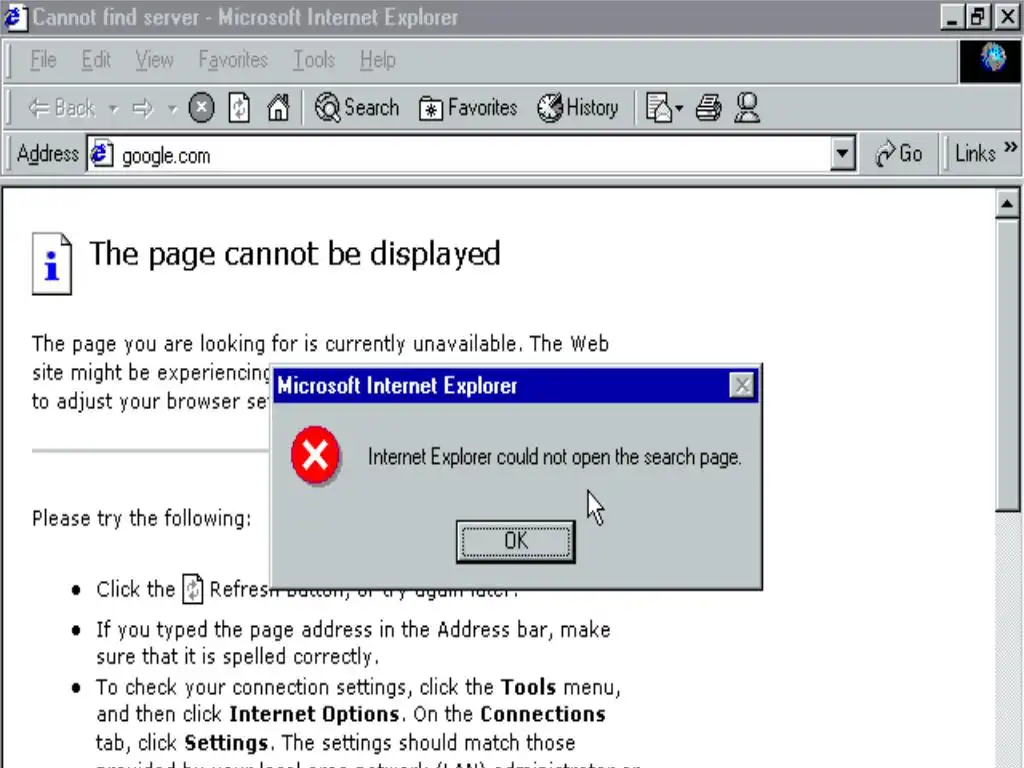Open the History toolbar button

[x=578, y=108]
